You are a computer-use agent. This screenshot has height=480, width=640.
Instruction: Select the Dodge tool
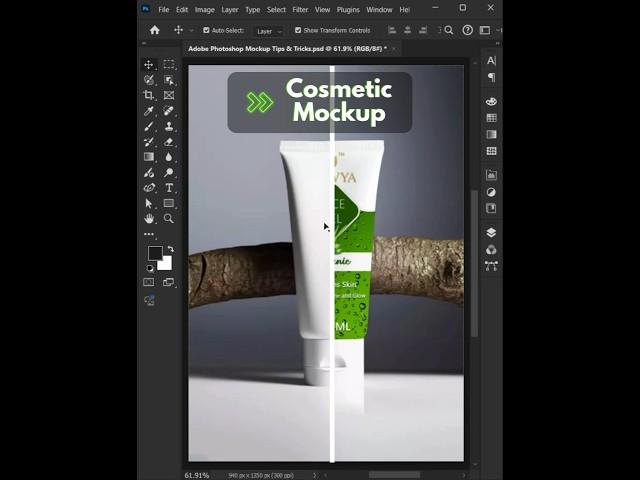coord(169,172)
